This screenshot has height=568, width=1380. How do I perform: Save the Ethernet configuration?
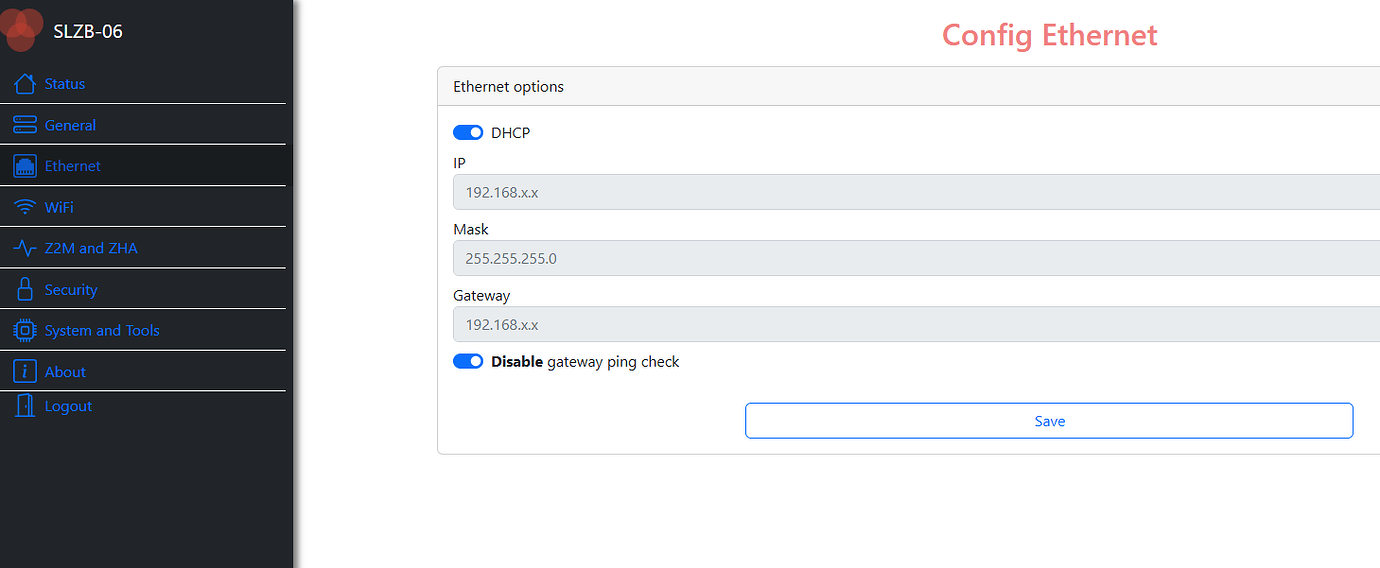(1049, 421)
